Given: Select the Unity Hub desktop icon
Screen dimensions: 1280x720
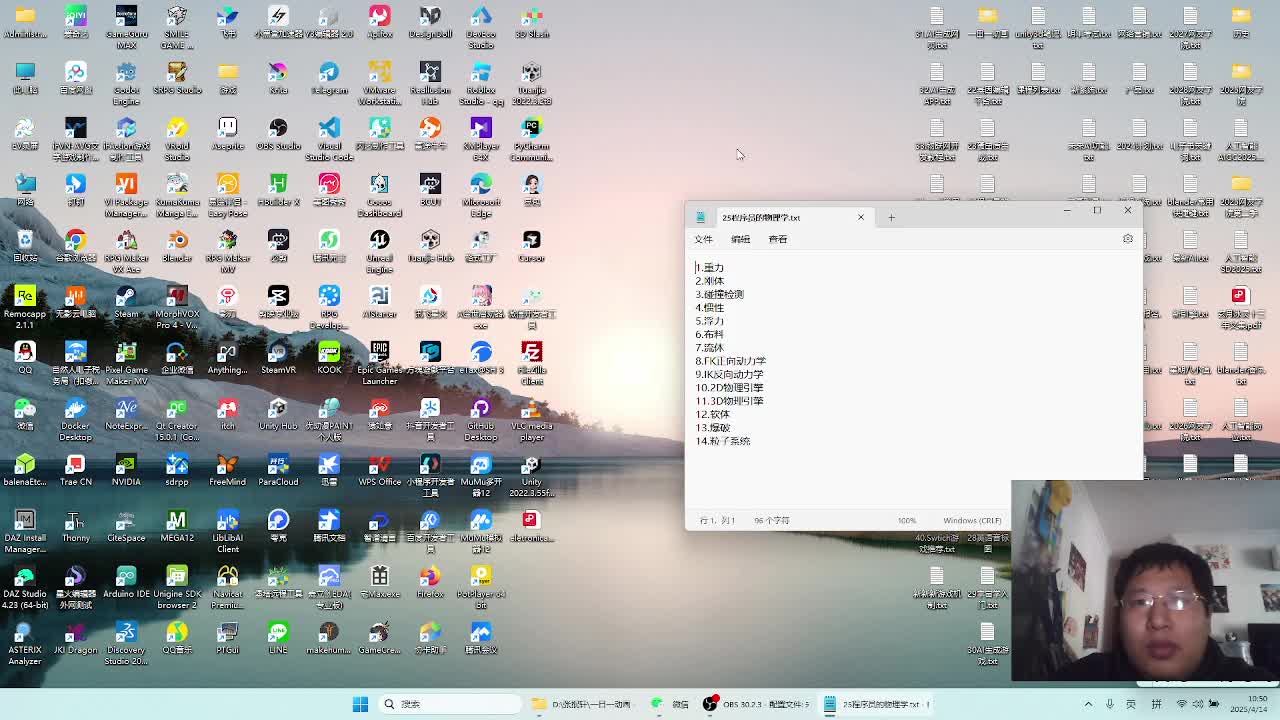Looking at the screenshot, I should pyautogui.click(x=278, y=414).
